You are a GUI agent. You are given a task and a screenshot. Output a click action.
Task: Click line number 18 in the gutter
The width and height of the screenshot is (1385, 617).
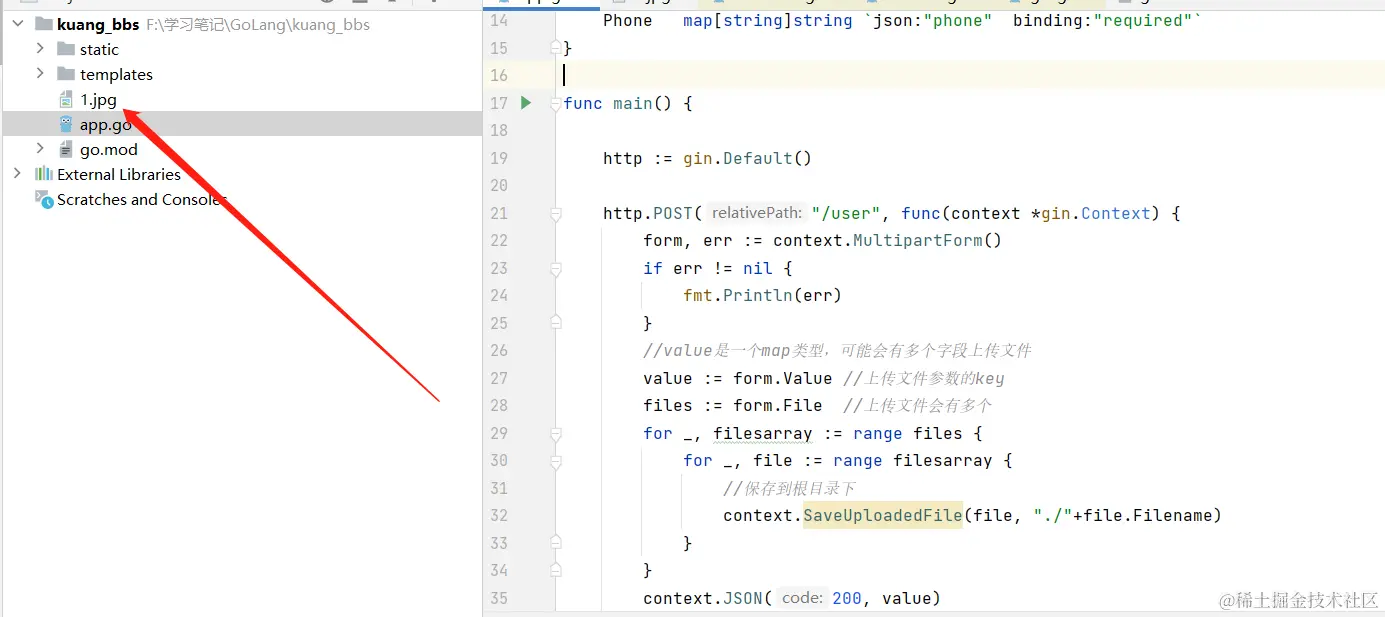[x=499, y=131]
